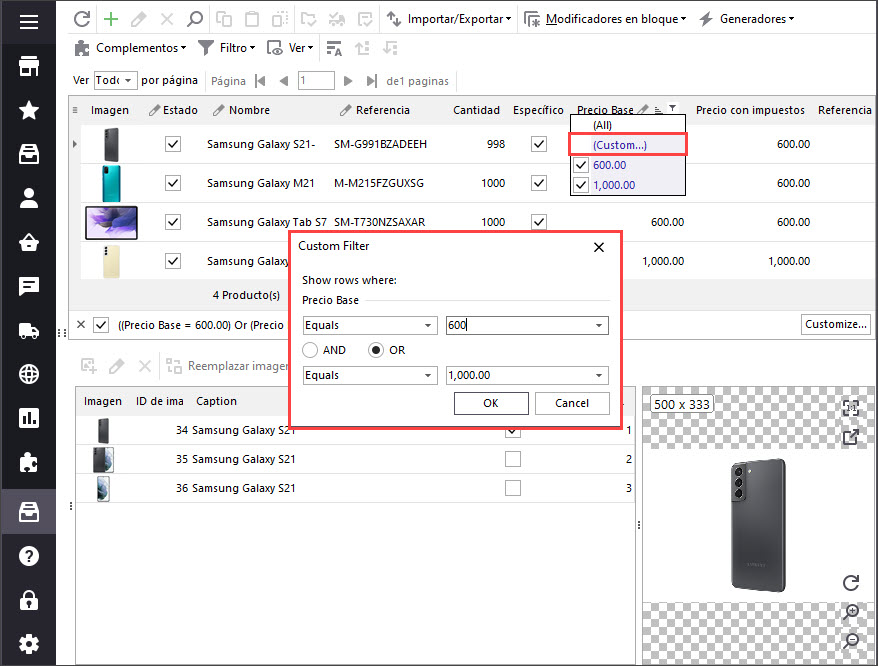
Task: Click the search magnifier icon in the toolbar
Action: tap(194, 19)
